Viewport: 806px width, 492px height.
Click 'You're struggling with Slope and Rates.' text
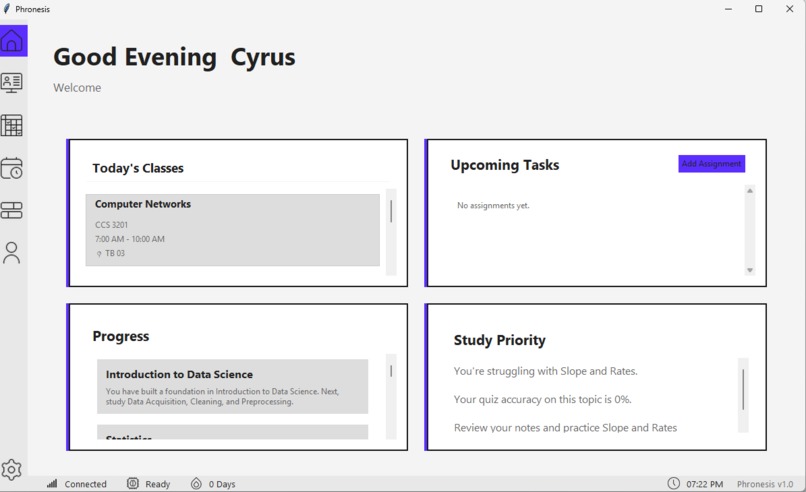tap(545, 371)
